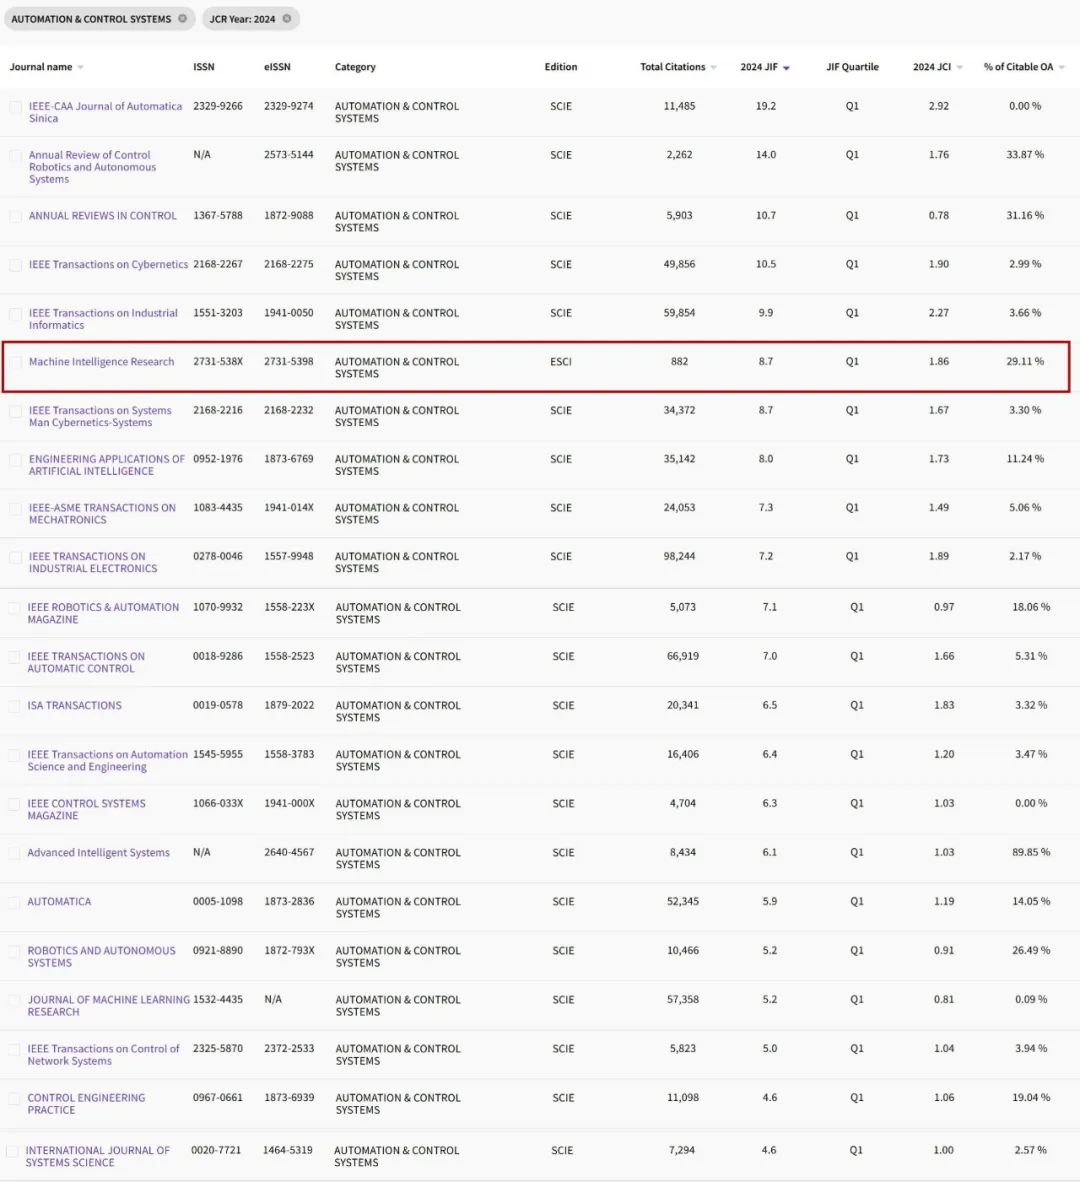The height and width of the screenshot is (1182, 1080).
Task: Remove the JCR Year: 2024 filter chip
Action: pyautogui.click(x=286, y=19)
